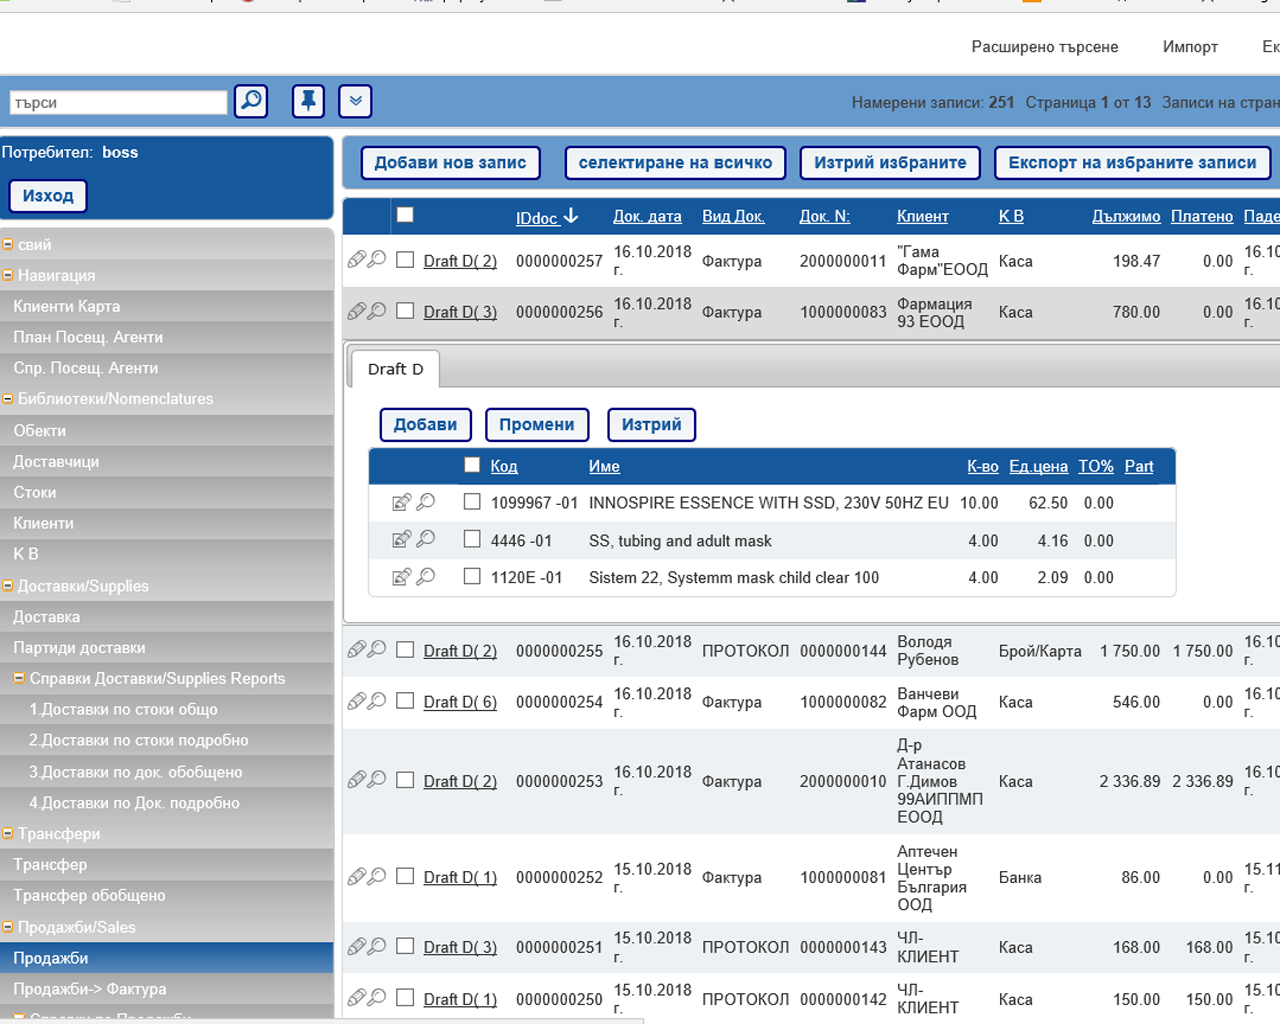Click edit icon for Sistem 22 item row

coord(401,577)
